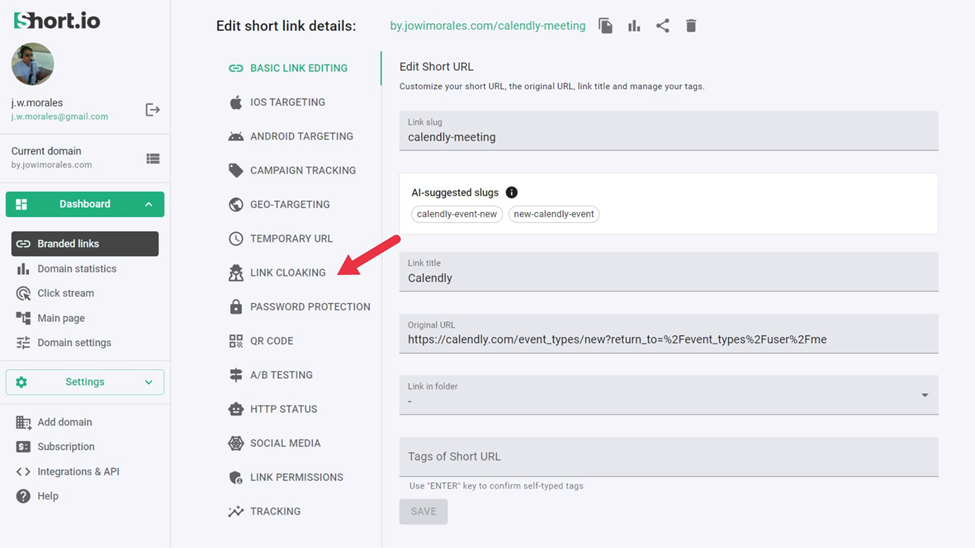This screenshot has width=975, height=548.
Task: Delete the short link with trash icon
Action: click(x=691, y=26)
